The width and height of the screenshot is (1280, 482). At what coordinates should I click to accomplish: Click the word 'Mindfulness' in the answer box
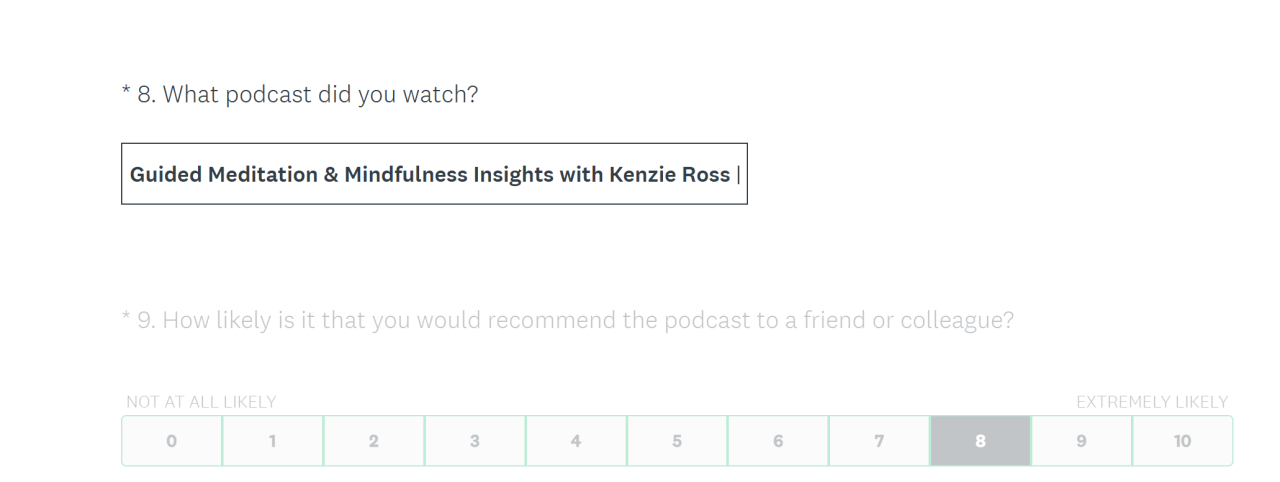click(406, 174)
